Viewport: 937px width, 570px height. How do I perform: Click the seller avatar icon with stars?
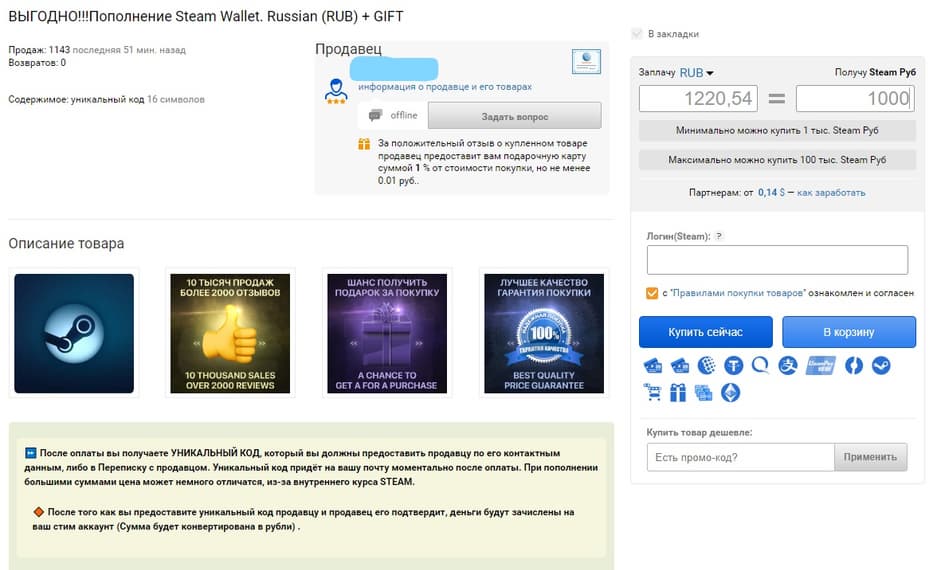[336, 91]
